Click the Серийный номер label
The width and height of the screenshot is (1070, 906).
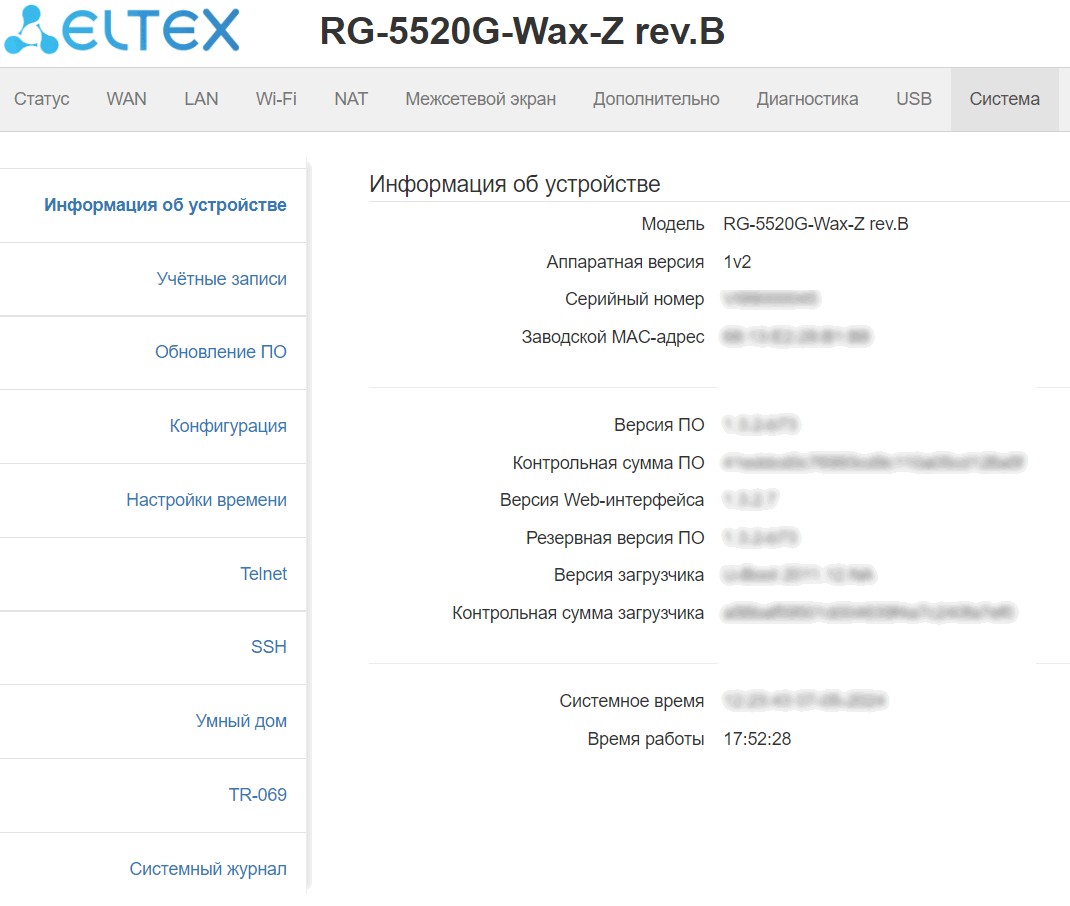tap(635, 299)
